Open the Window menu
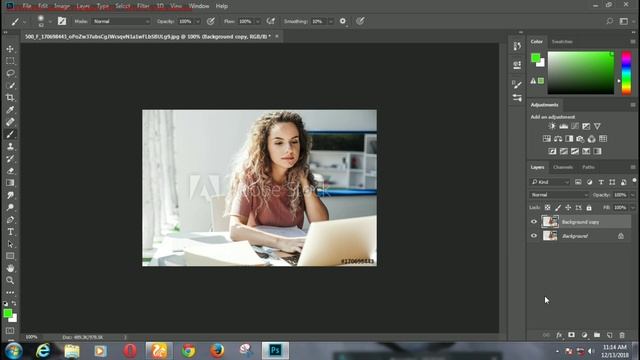 coord(199,6)
